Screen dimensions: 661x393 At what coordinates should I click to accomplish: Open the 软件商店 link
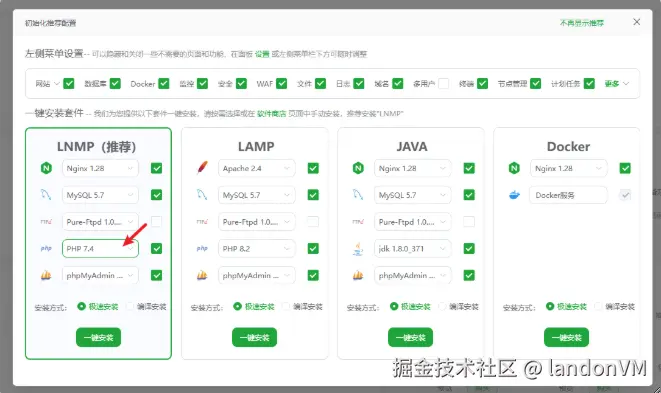pos(271,113)
